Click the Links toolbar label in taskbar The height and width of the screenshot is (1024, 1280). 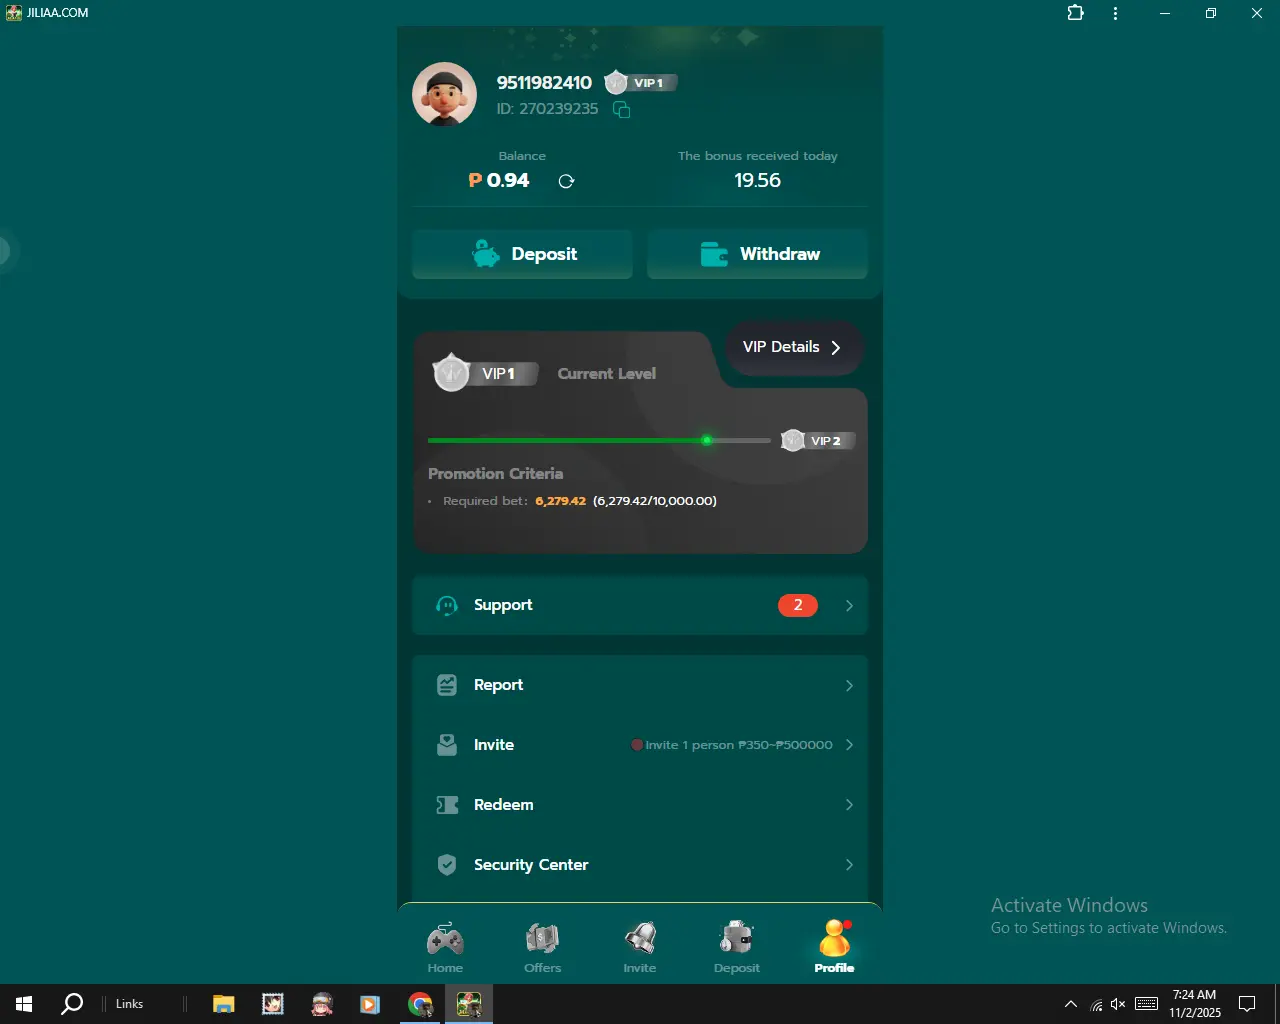(x=129, y=1004)
